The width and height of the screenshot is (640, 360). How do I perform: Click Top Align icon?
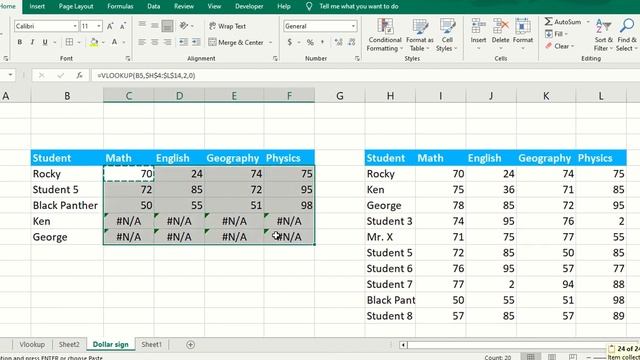pos(142,26)
